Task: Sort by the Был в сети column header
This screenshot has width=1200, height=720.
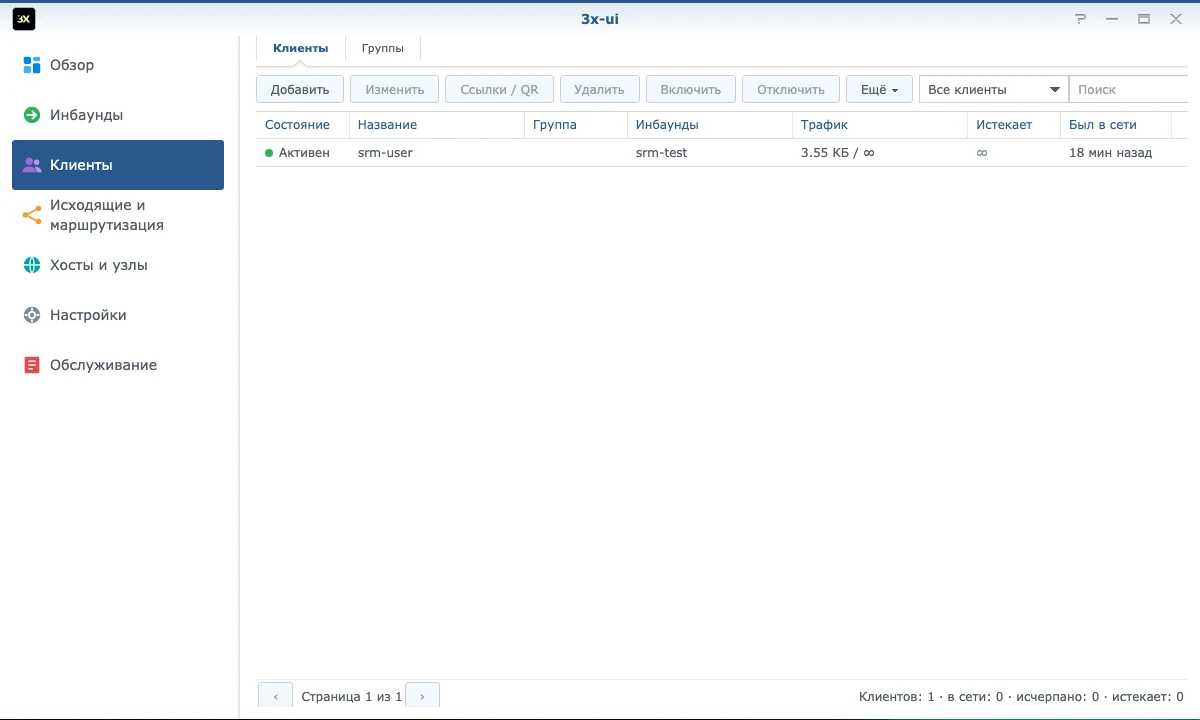Action: (x=1116, y=125)
